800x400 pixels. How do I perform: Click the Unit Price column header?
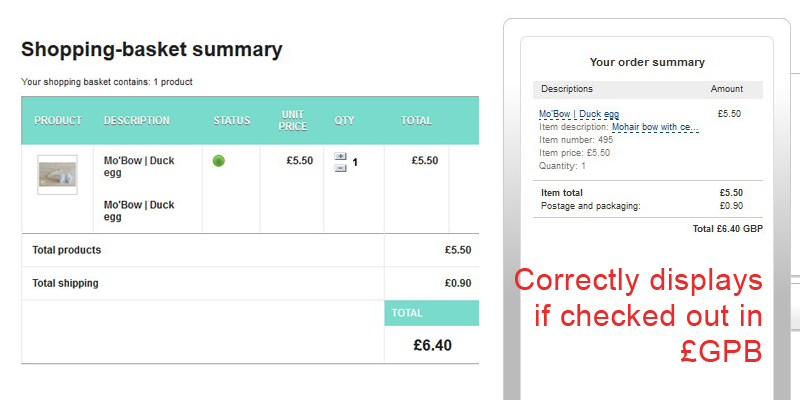click(293, 121)
